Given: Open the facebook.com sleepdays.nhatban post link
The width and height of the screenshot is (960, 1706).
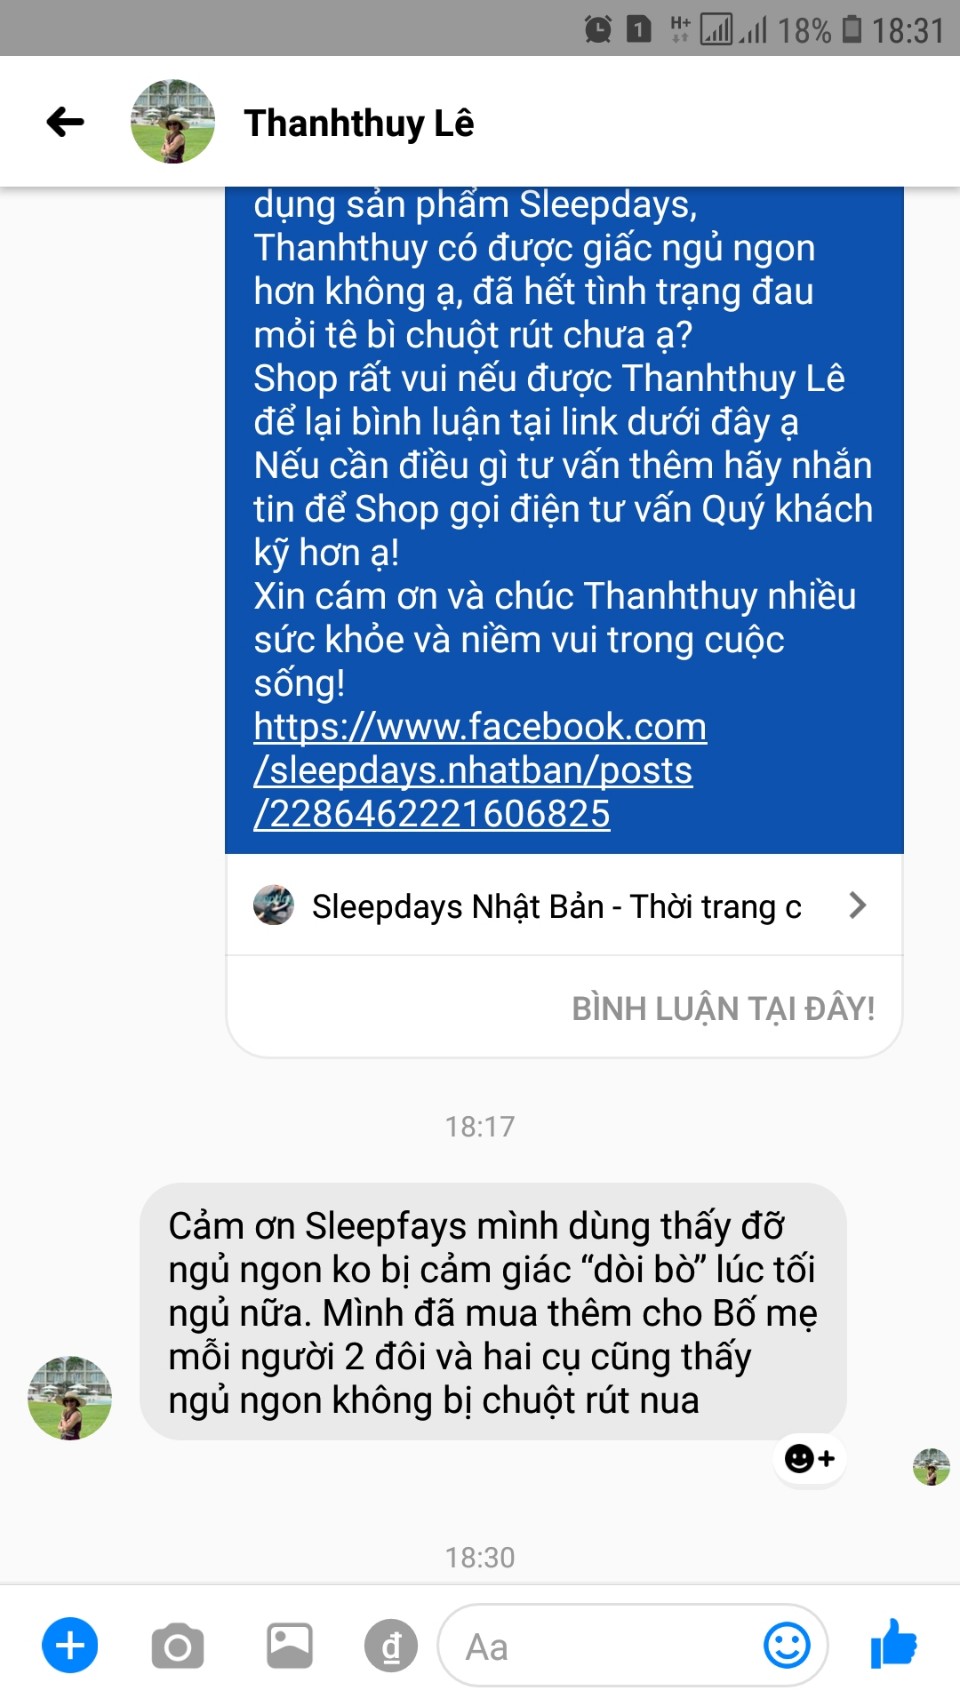Looking at the screenshot, I should tap(480, 770).
